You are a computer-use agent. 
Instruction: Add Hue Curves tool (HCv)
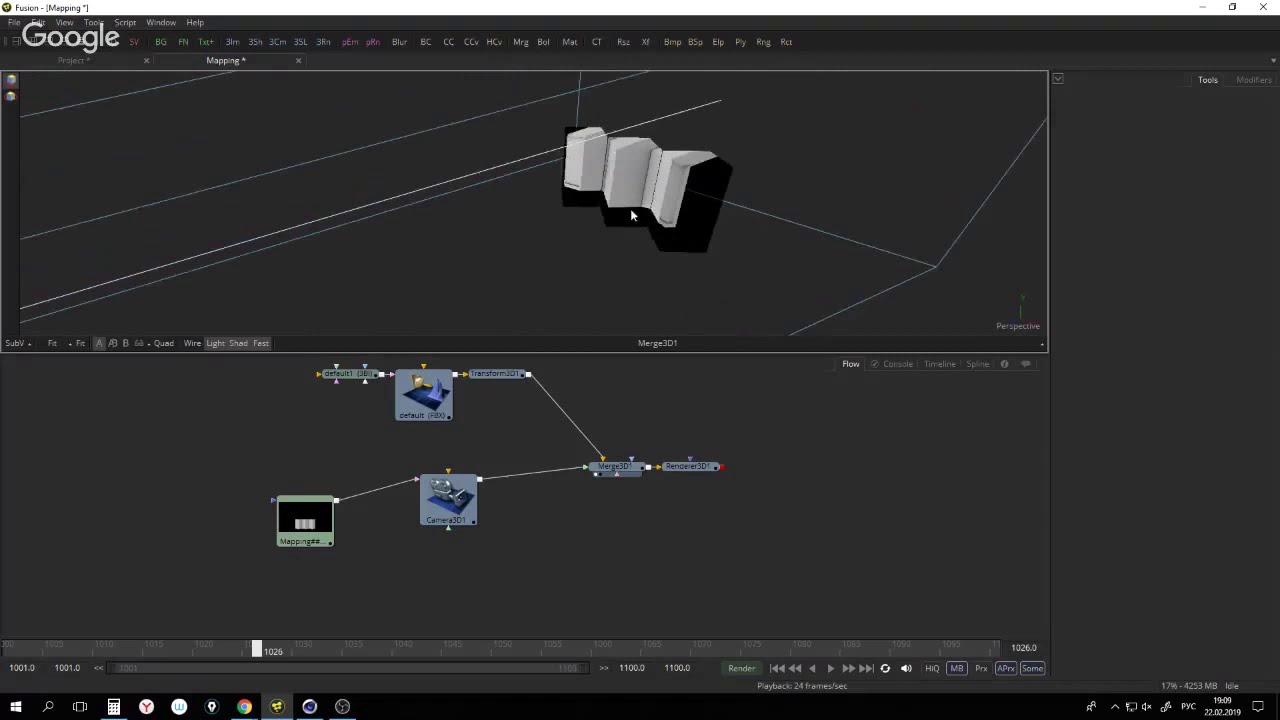click(x=494, y=42)
